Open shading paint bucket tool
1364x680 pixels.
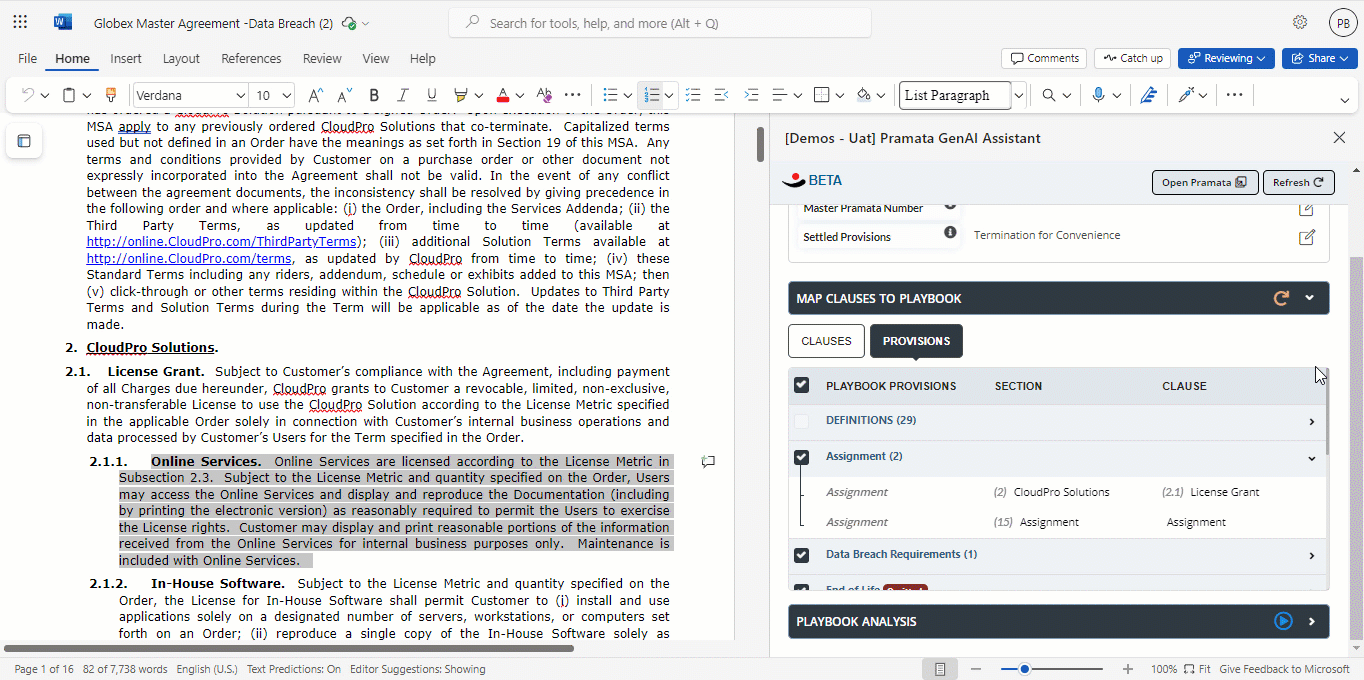[864, 95]
